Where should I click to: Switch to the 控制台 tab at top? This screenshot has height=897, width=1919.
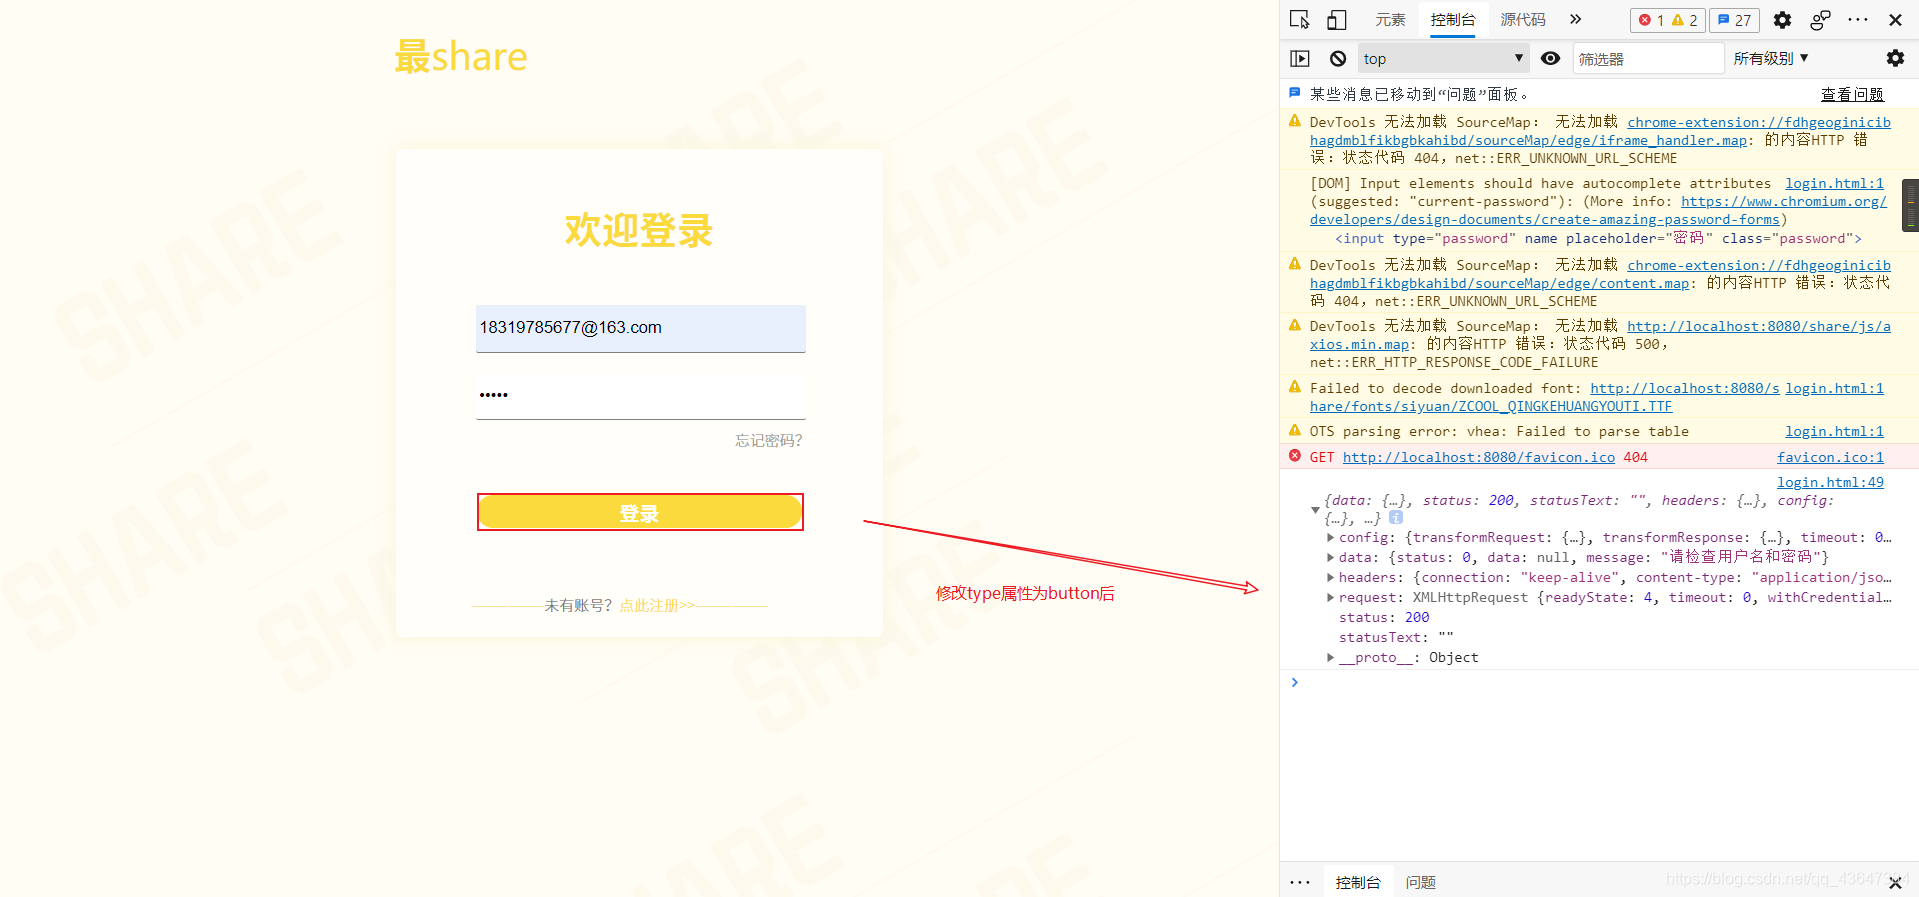pyautogui.click(x=1453, y=19)
